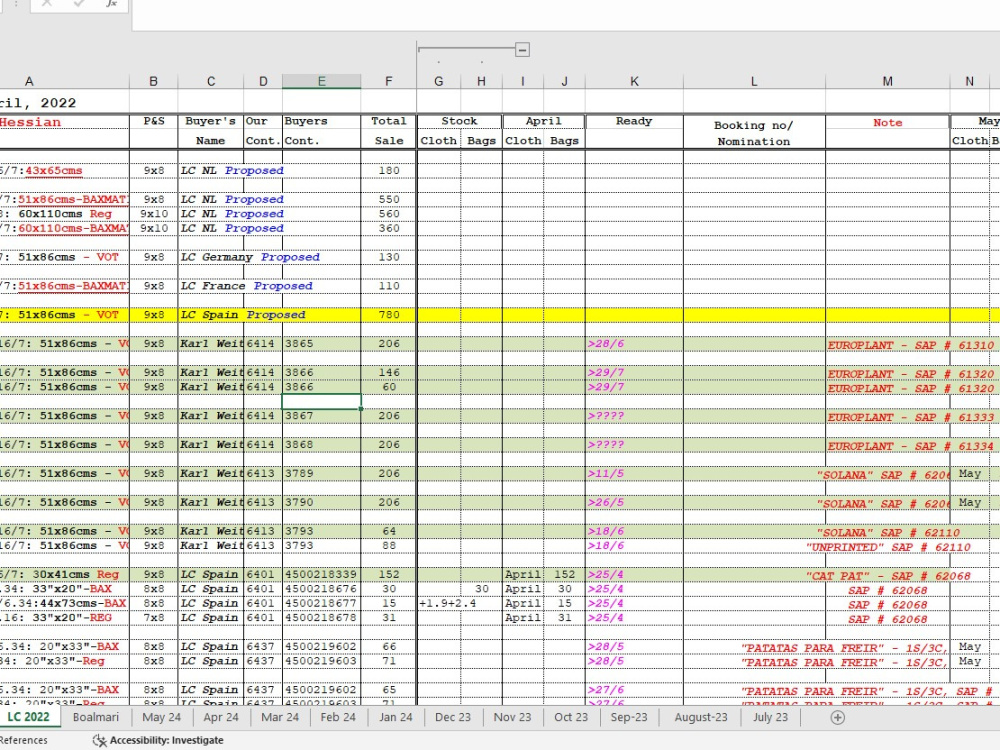The width and height of the screenshot is (1000, 750).
Task: Select our contract 6437 in 4500219603 row
Action: click(x=261, y=660)
